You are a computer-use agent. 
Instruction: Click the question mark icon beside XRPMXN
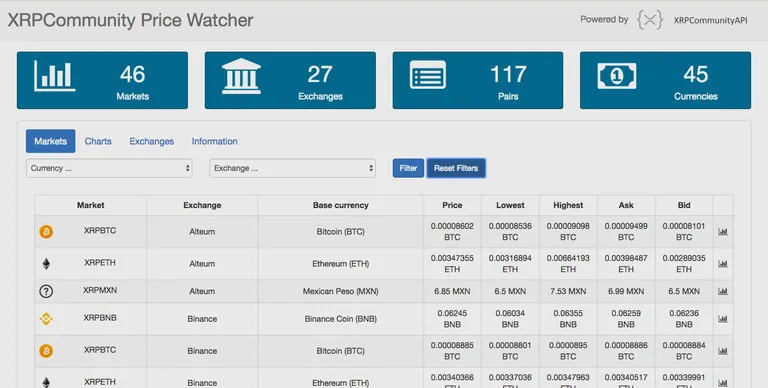point(46,291)
